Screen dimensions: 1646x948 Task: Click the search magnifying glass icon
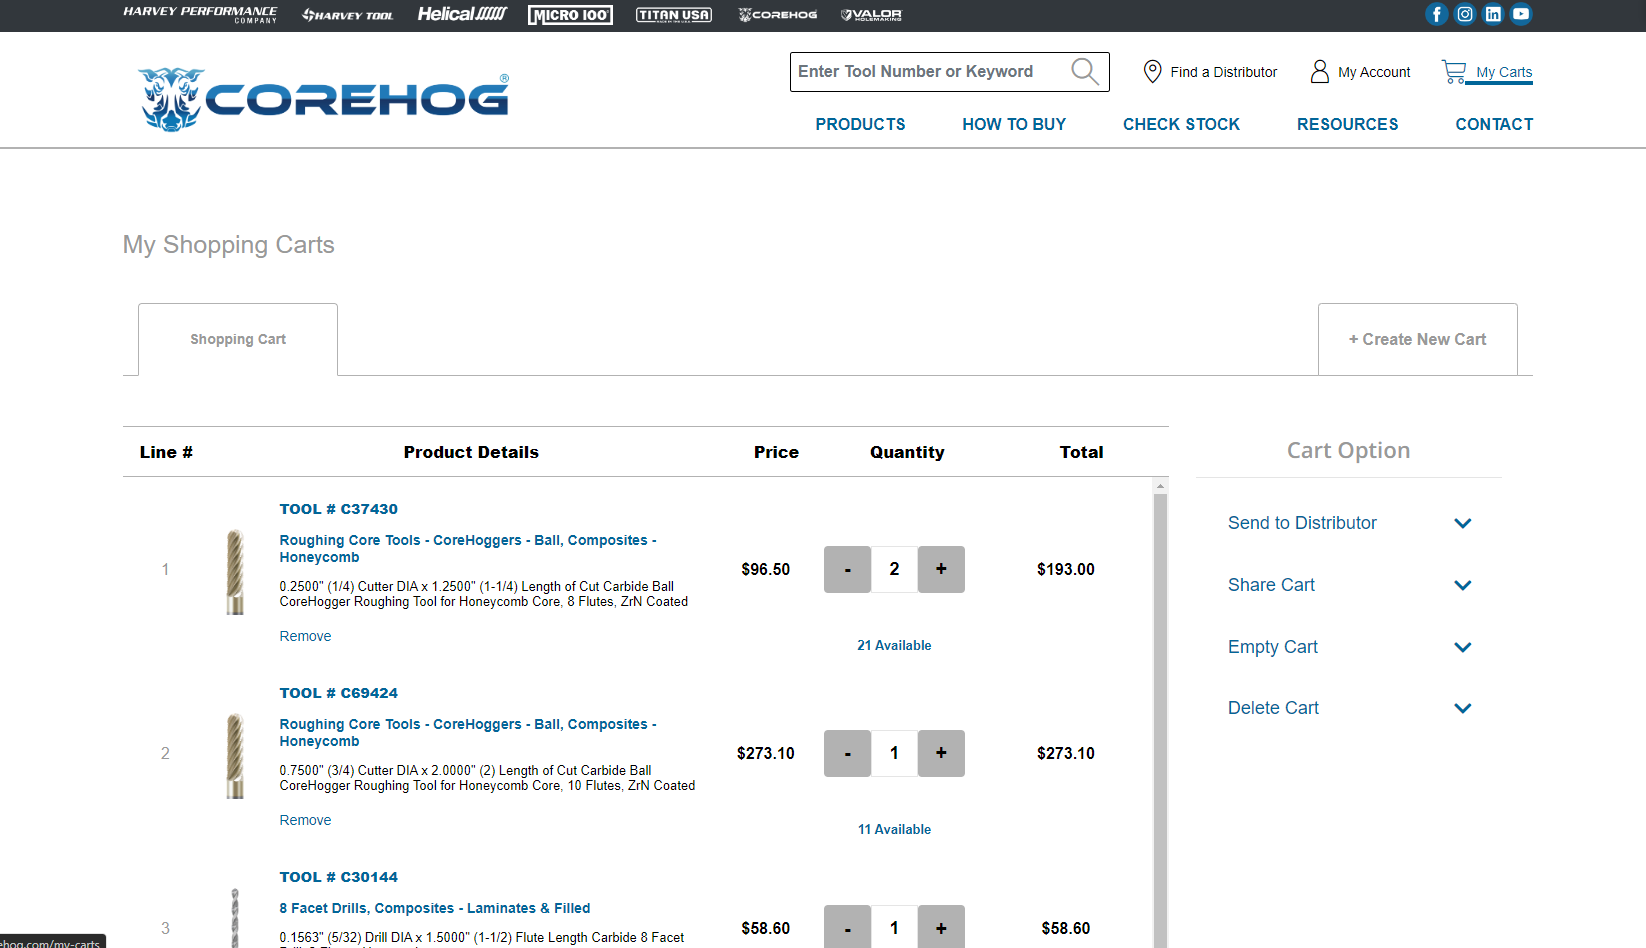(x=1084, y=71)
